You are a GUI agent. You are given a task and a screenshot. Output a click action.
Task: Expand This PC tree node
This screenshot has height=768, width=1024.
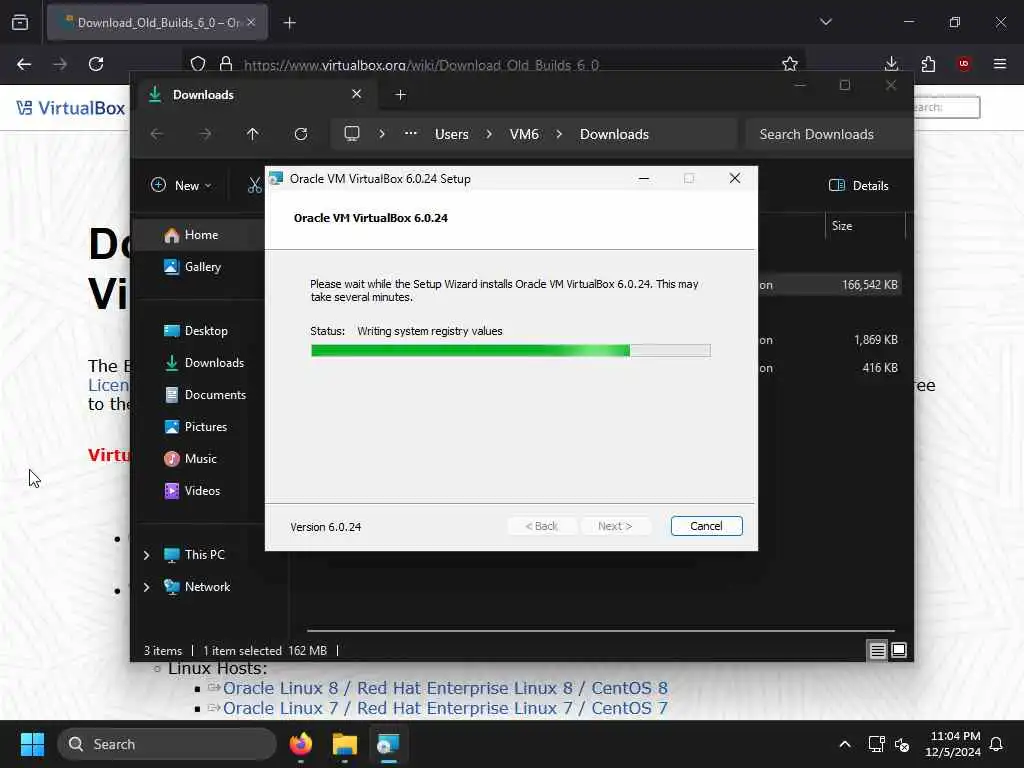point(146,555)
